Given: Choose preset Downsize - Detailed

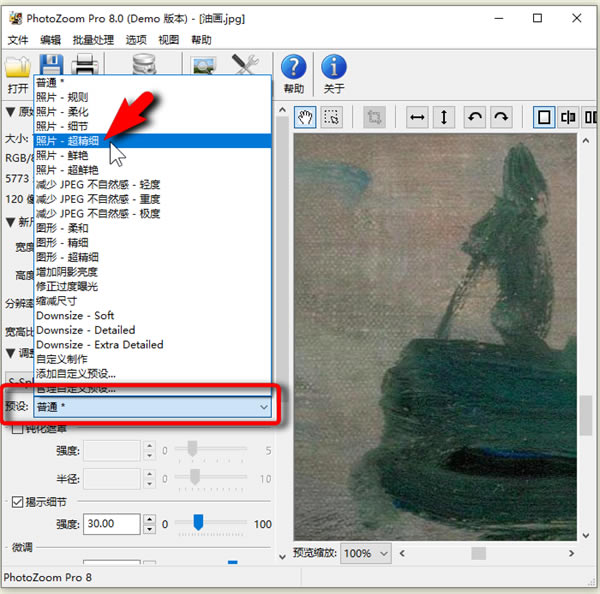Looking at the screenshot, I should (153, 330).
